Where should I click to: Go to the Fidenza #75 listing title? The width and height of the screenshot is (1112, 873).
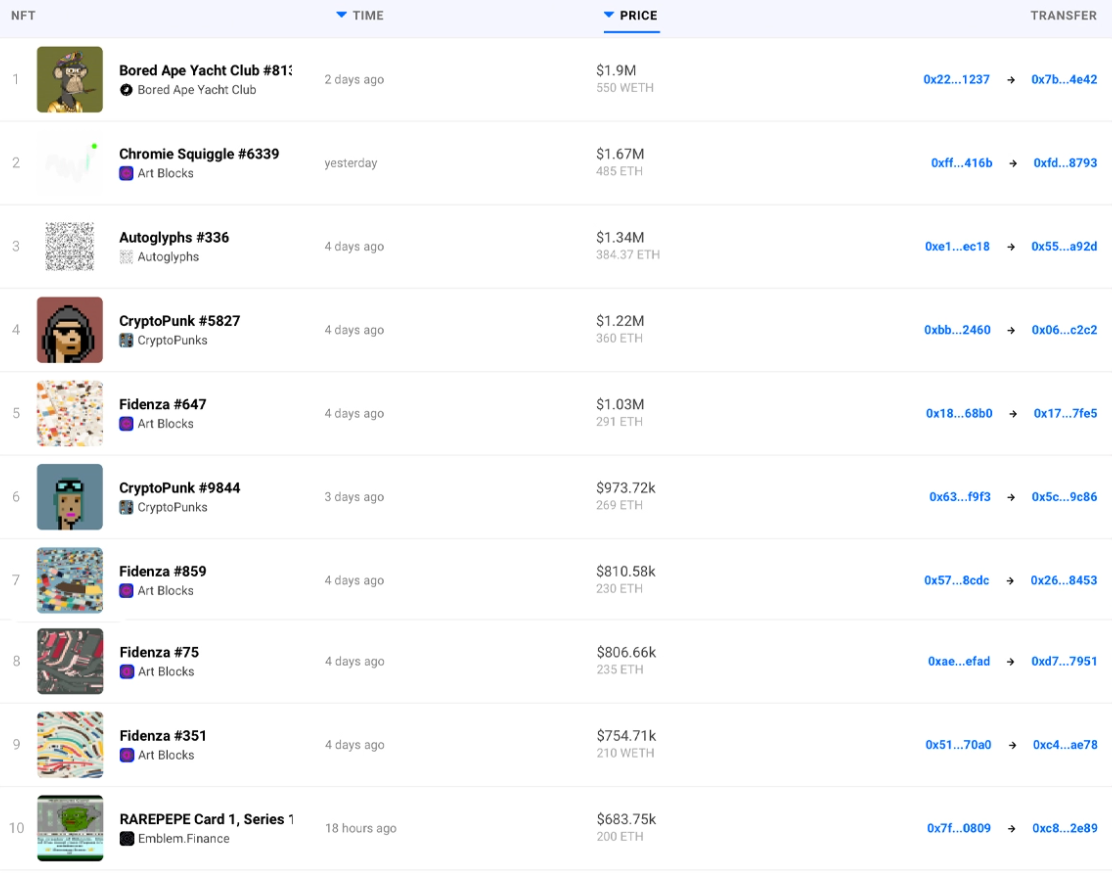[x=160, y=652]
